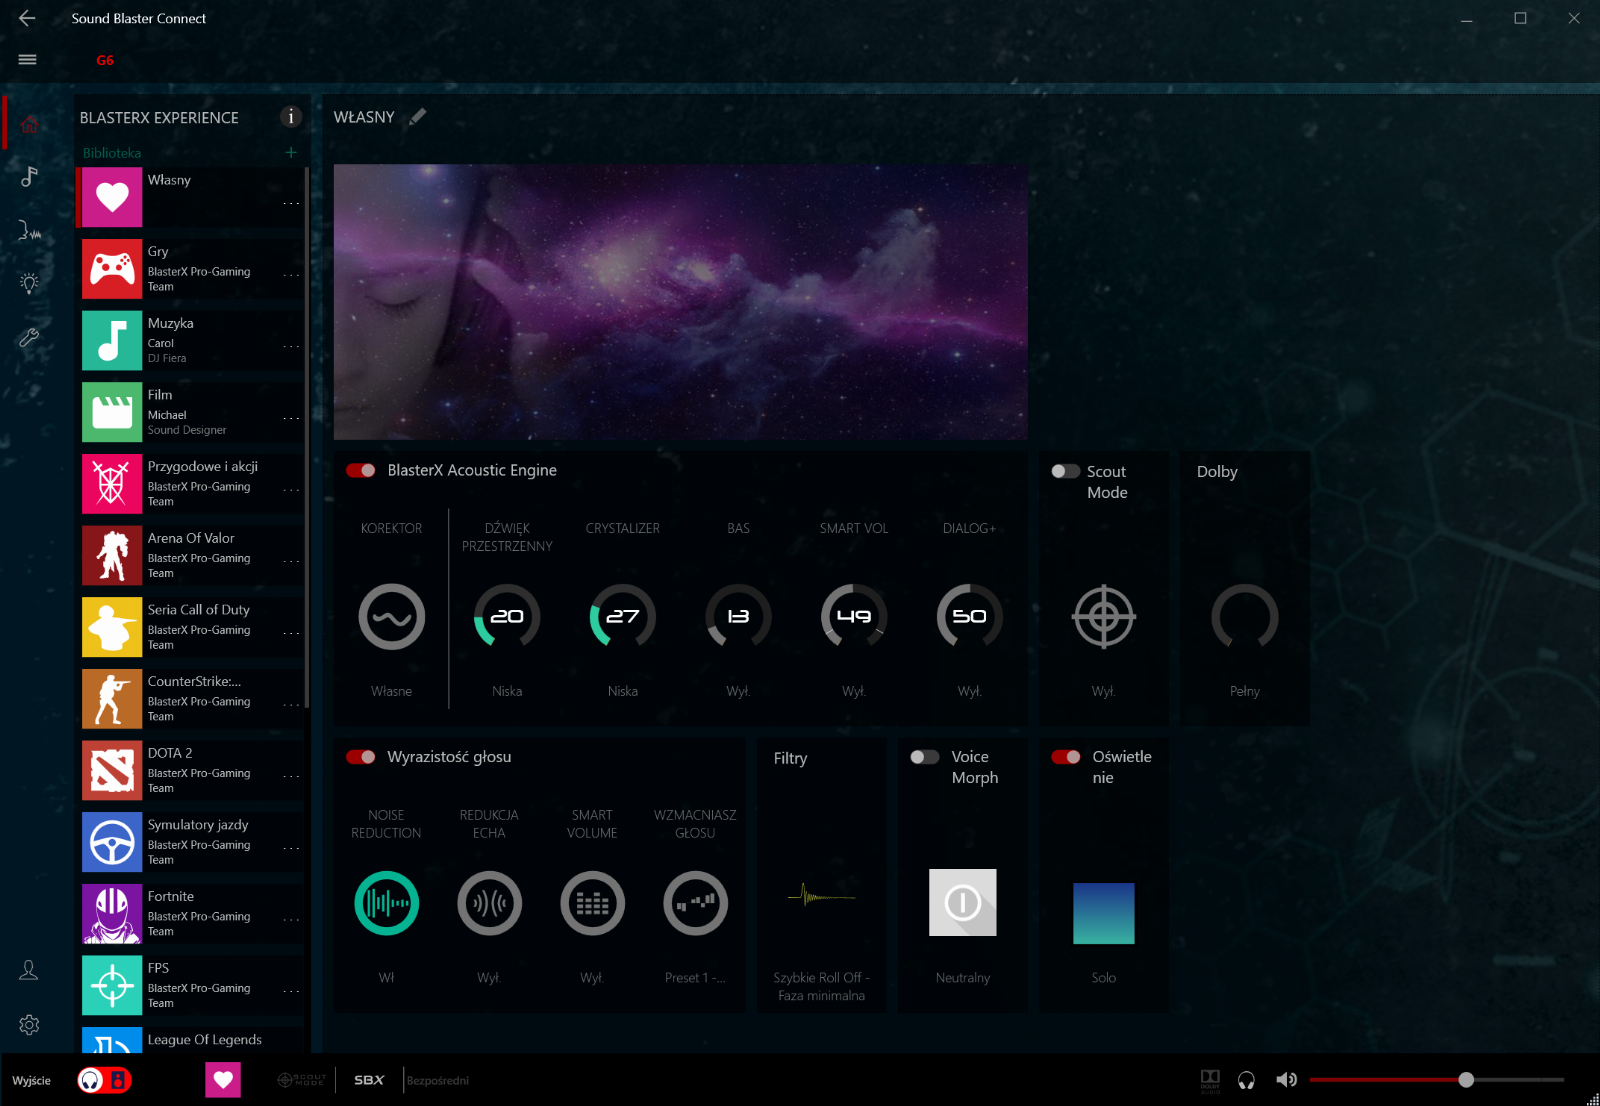Image resolution: width=1600 pixels, height=1106 pixels.
Task: Open options dots for Fortnite profile
Action: pos(291,919)
